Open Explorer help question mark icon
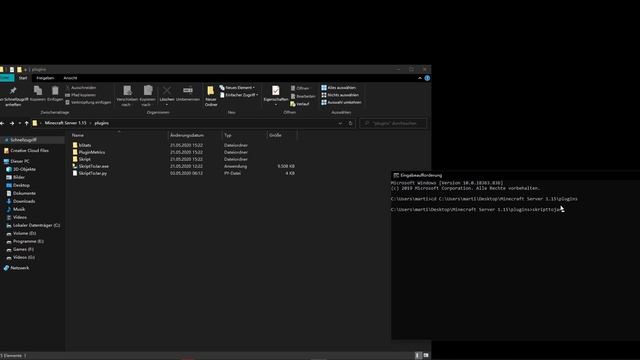This screenshot has width=640, height=360. pyautogui.click(x=427, y=78)
